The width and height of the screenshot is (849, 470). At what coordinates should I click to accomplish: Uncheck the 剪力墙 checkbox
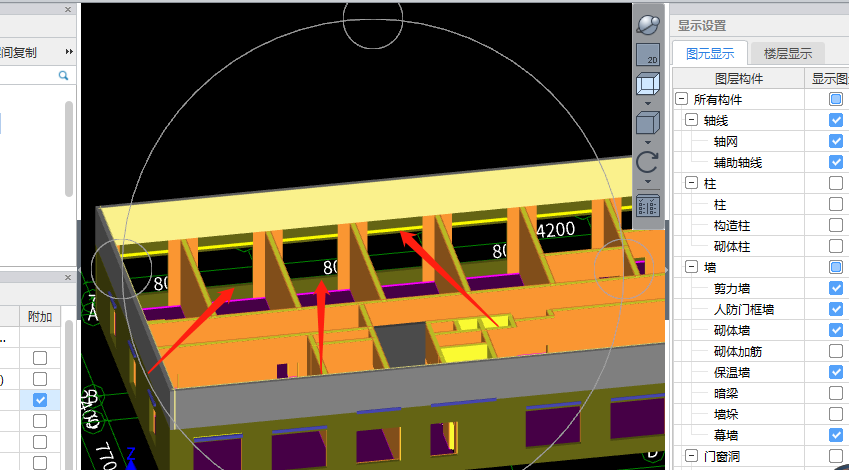click(x=836, y=288)
